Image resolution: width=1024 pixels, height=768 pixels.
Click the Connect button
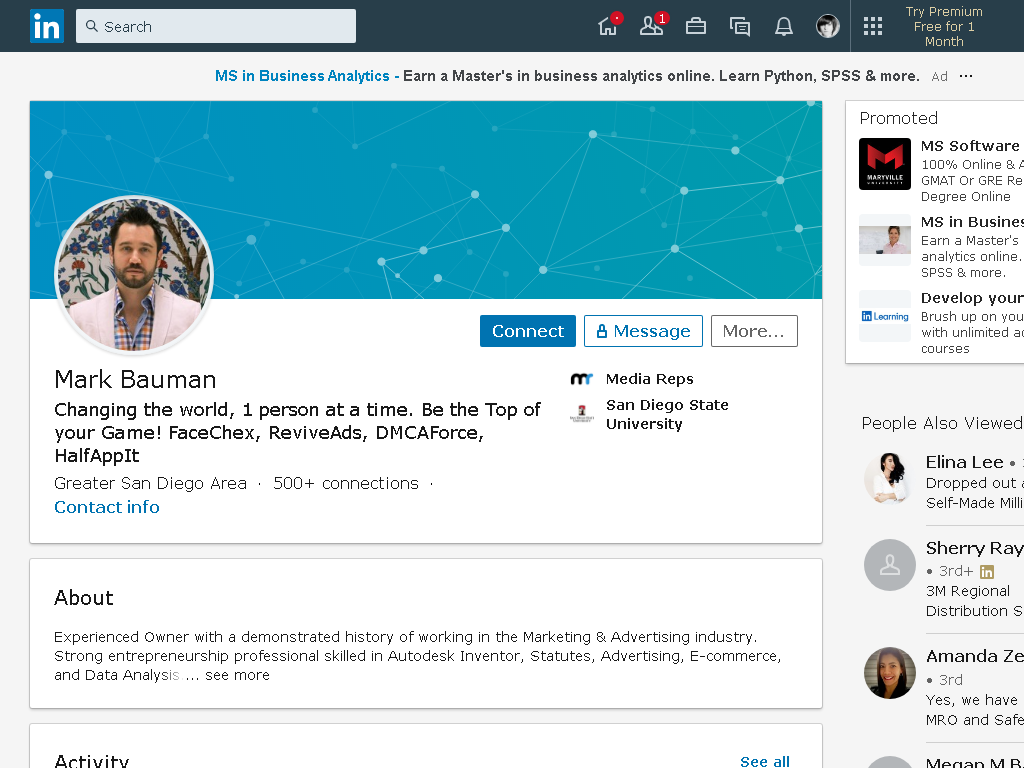coord(528,331)
